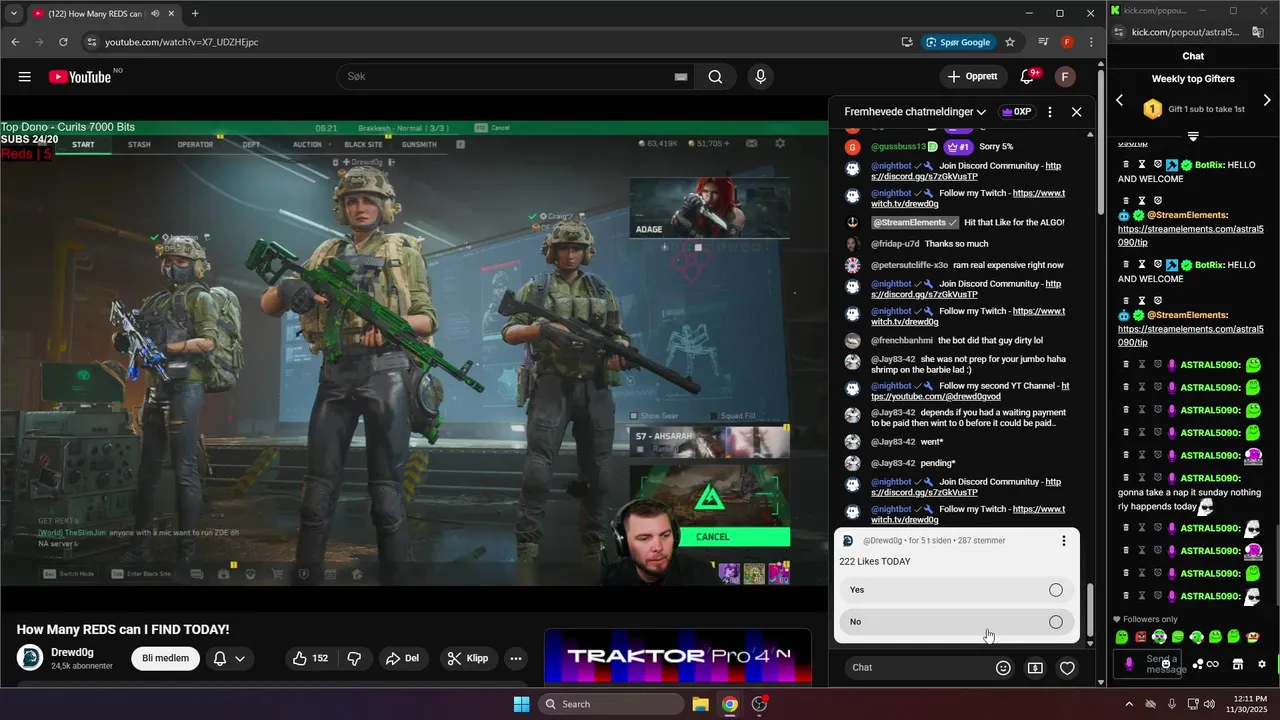Open the Windows Start menu

pyautogui.click(x=521, y=704)
